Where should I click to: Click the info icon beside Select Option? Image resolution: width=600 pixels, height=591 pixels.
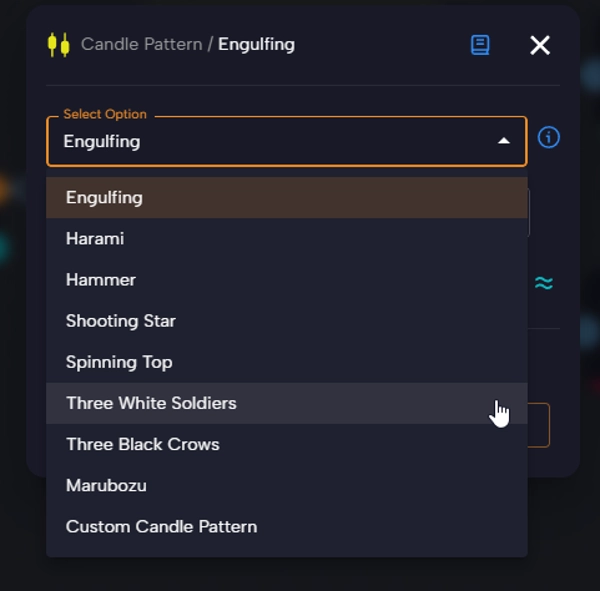pyautogui.click(x=548, y=137)
